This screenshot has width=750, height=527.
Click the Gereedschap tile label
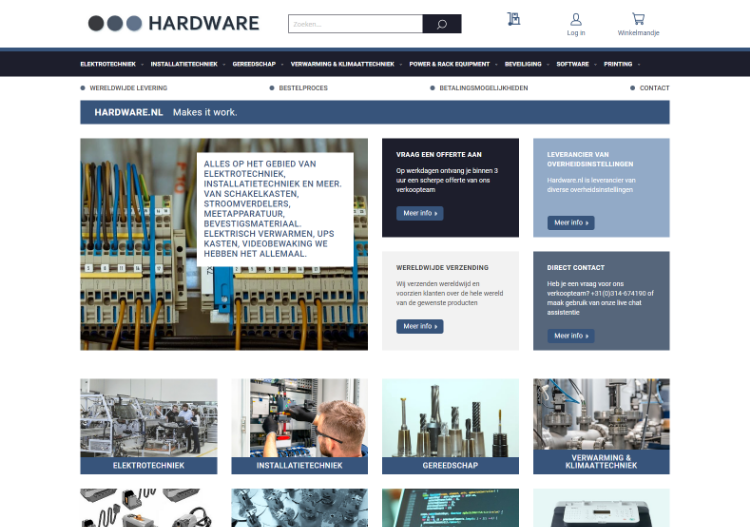point(450,466)
